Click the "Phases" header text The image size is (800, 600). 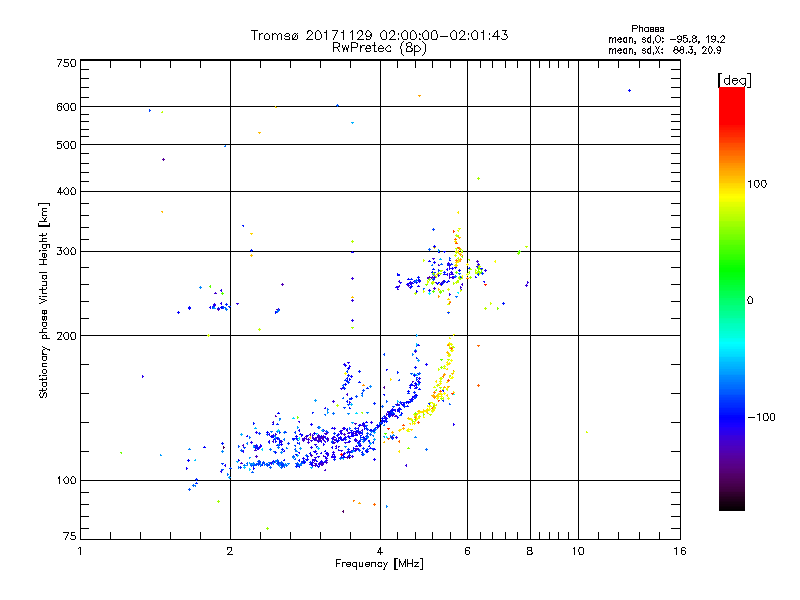click(647, 29)
